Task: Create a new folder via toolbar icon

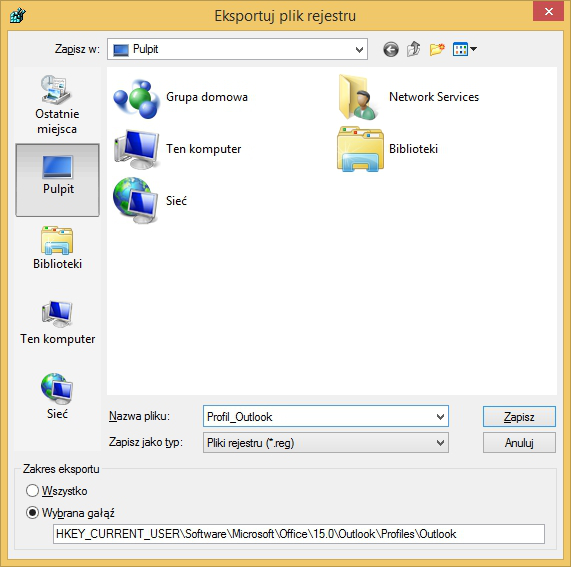Action: pos(437,49)
